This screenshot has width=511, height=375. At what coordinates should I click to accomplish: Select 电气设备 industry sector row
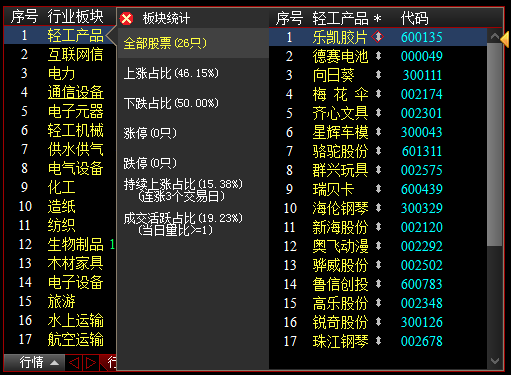[60, 168]
